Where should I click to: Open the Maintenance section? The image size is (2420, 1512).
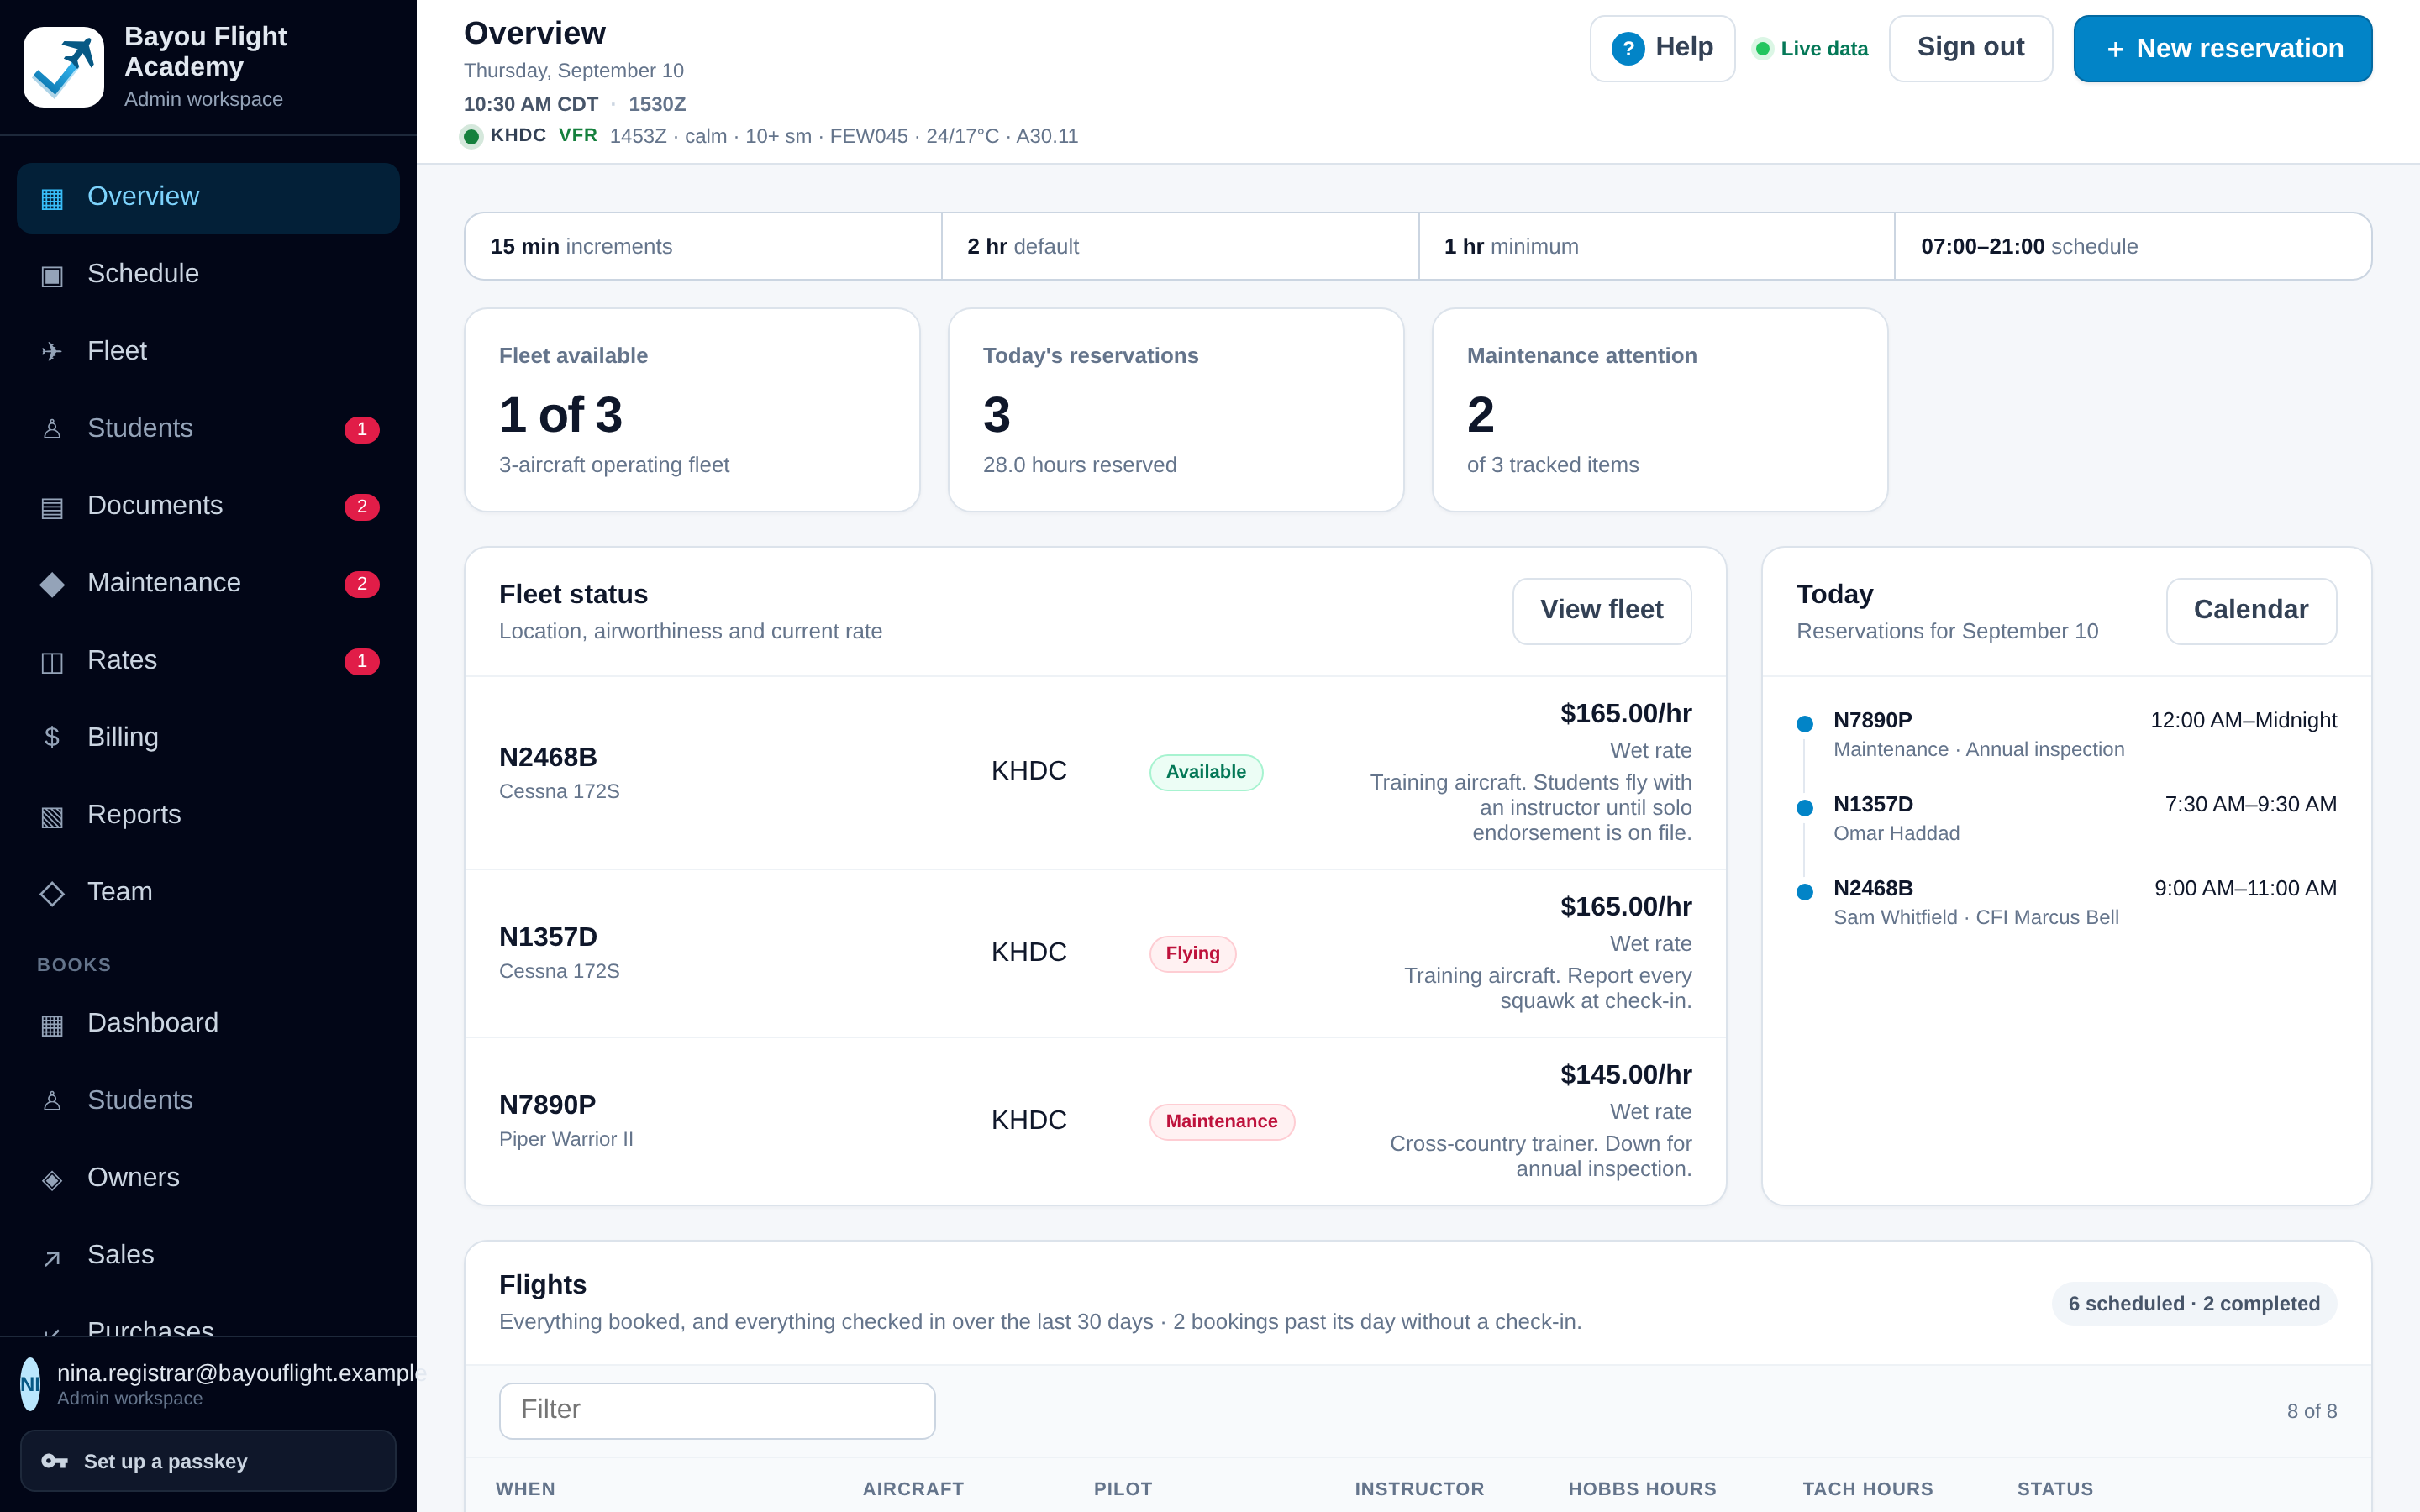pos(208,583)
